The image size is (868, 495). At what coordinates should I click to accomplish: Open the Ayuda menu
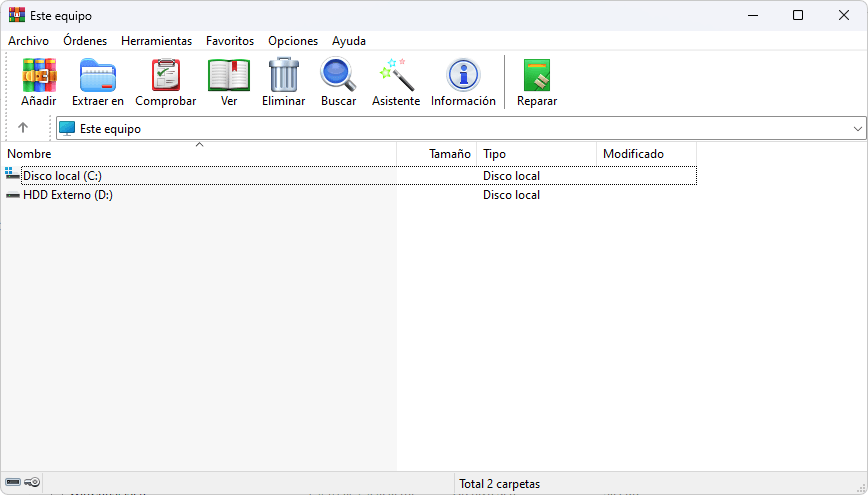[x=349, y=41]
